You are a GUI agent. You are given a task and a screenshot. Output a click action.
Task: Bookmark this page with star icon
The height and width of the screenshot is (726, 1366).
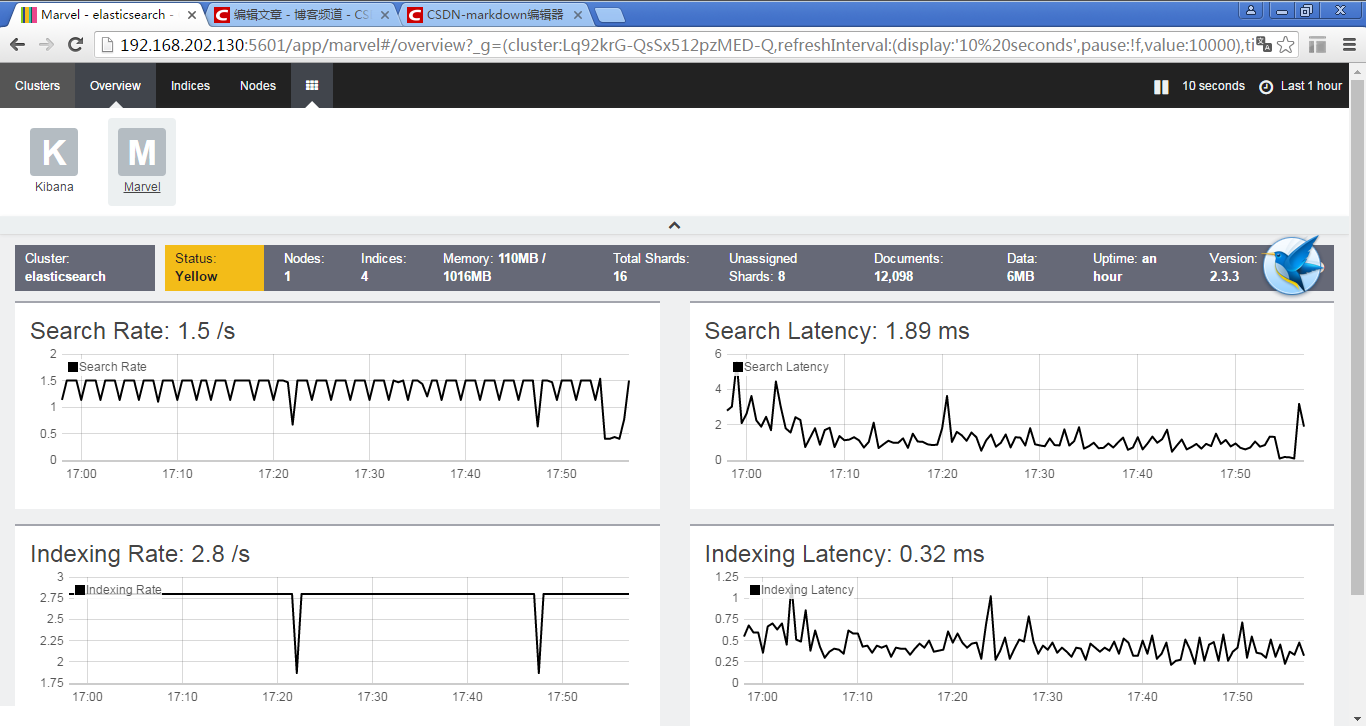(x=1286, y=45)
